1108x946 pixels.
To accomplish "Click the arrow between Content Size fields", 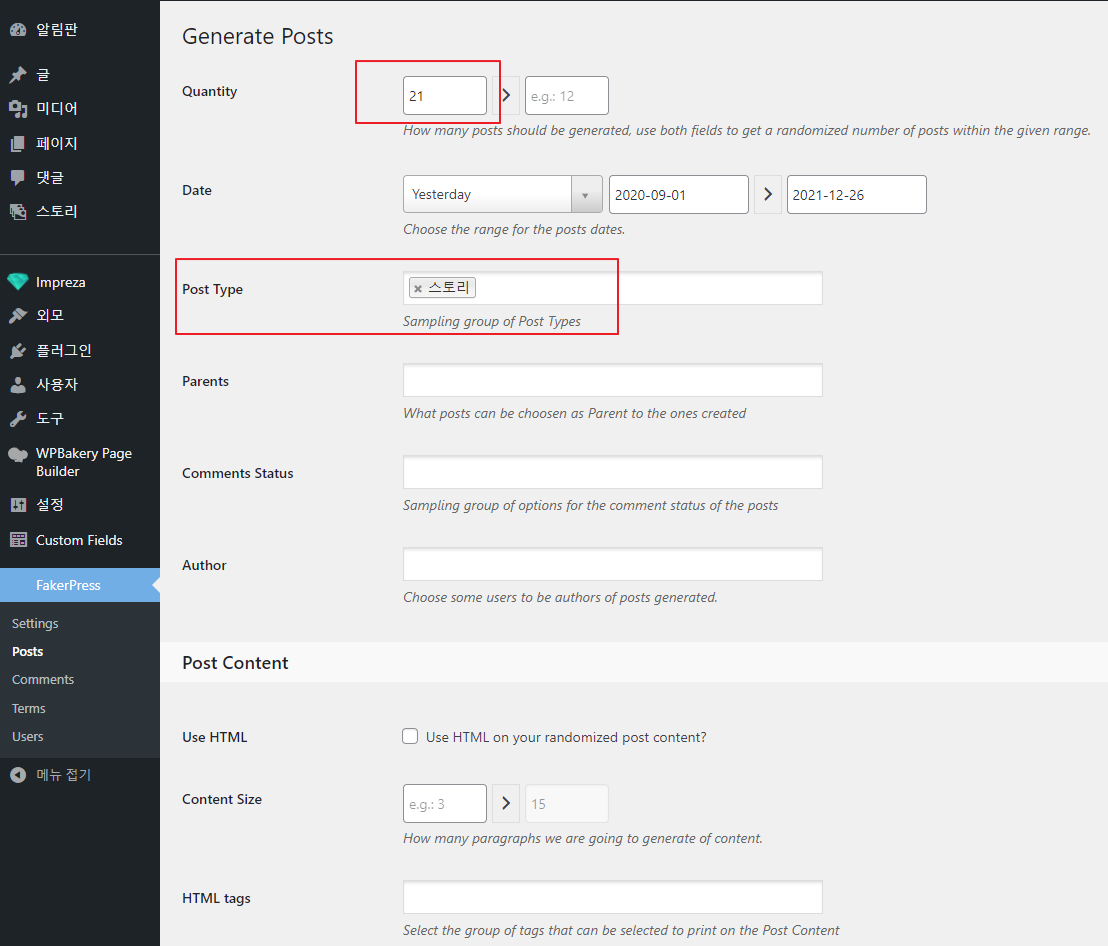I will click(506, 803).
